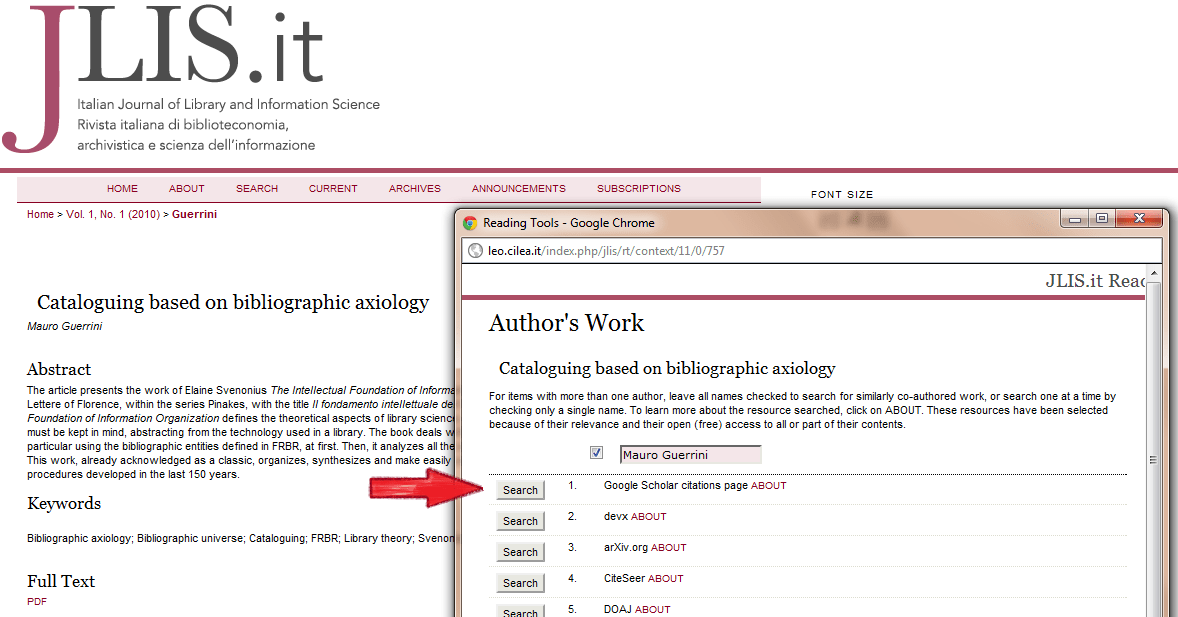
Task: Click the FONT SIZE label
Action: (842, 195)
